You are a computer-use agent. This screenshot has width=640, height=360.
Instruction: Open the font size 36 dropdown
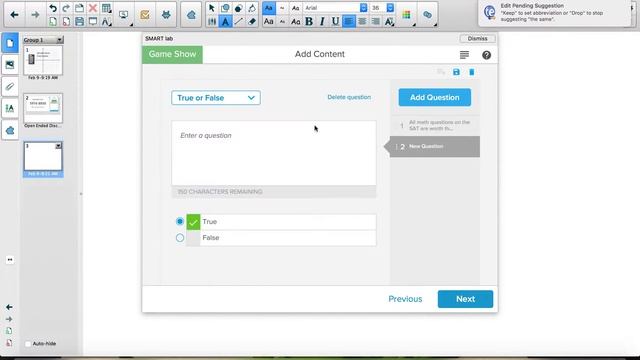[390, 8]
